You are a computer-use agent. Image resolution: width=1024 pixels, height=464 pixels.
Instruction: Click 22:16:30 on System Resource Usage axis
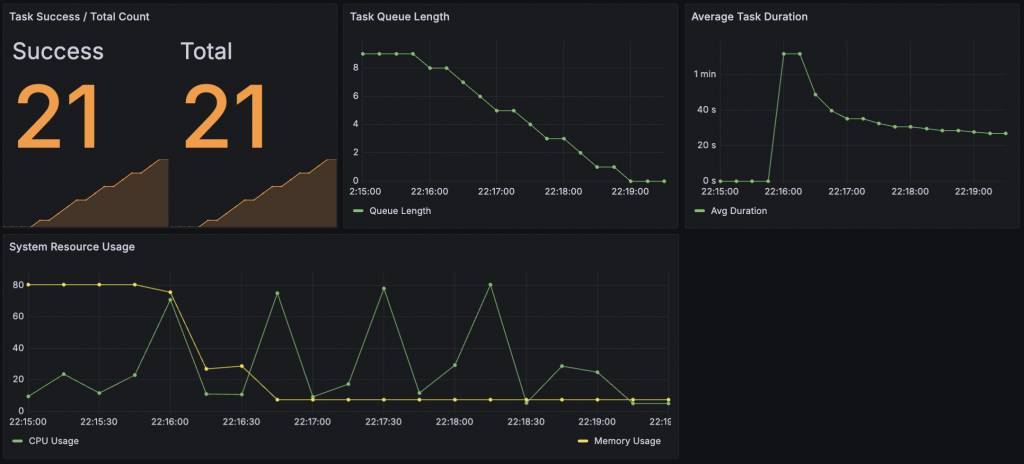click(x=242, y=422)
